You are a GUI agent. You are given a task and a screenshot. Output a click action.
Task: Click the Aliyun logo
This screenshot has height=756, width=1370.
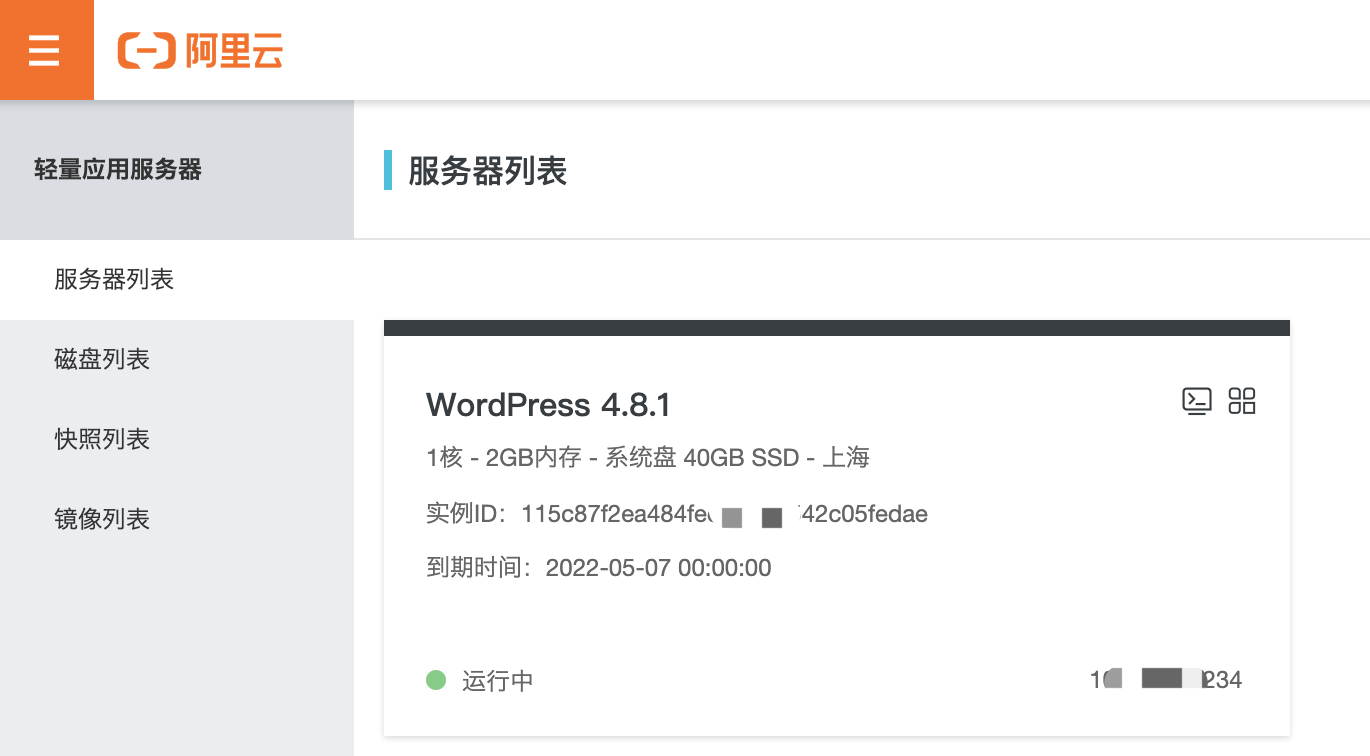point(200,50)
